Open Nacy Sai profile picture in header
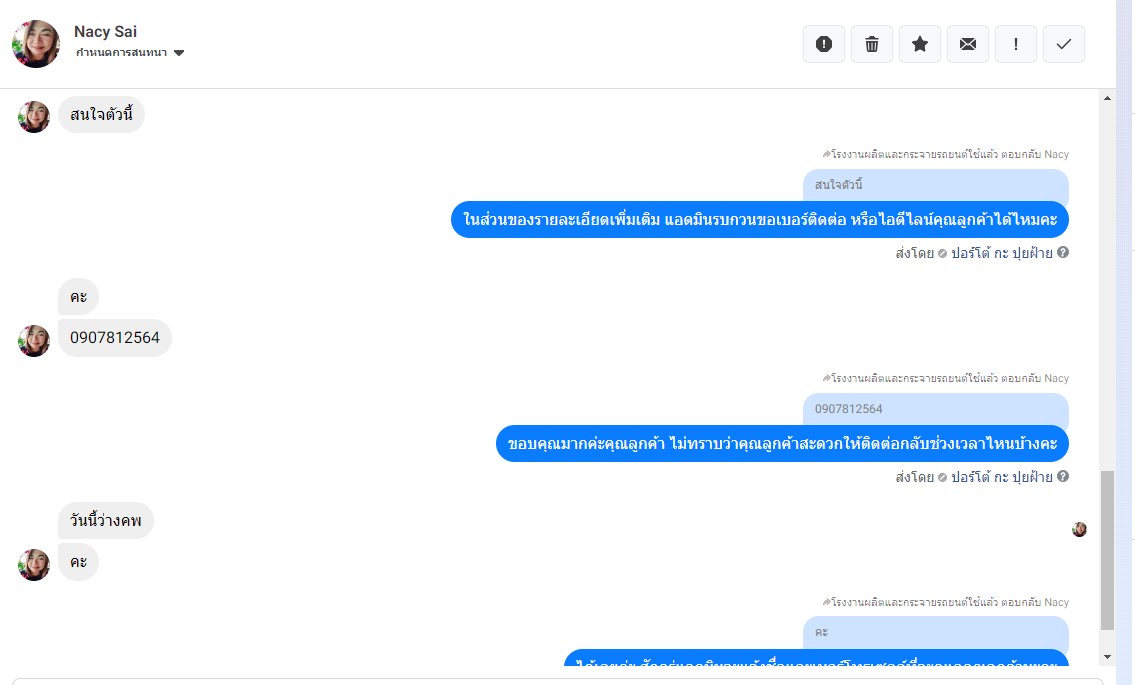The height and width of the screenshot is (685, 1135). [x=36, y=44]
